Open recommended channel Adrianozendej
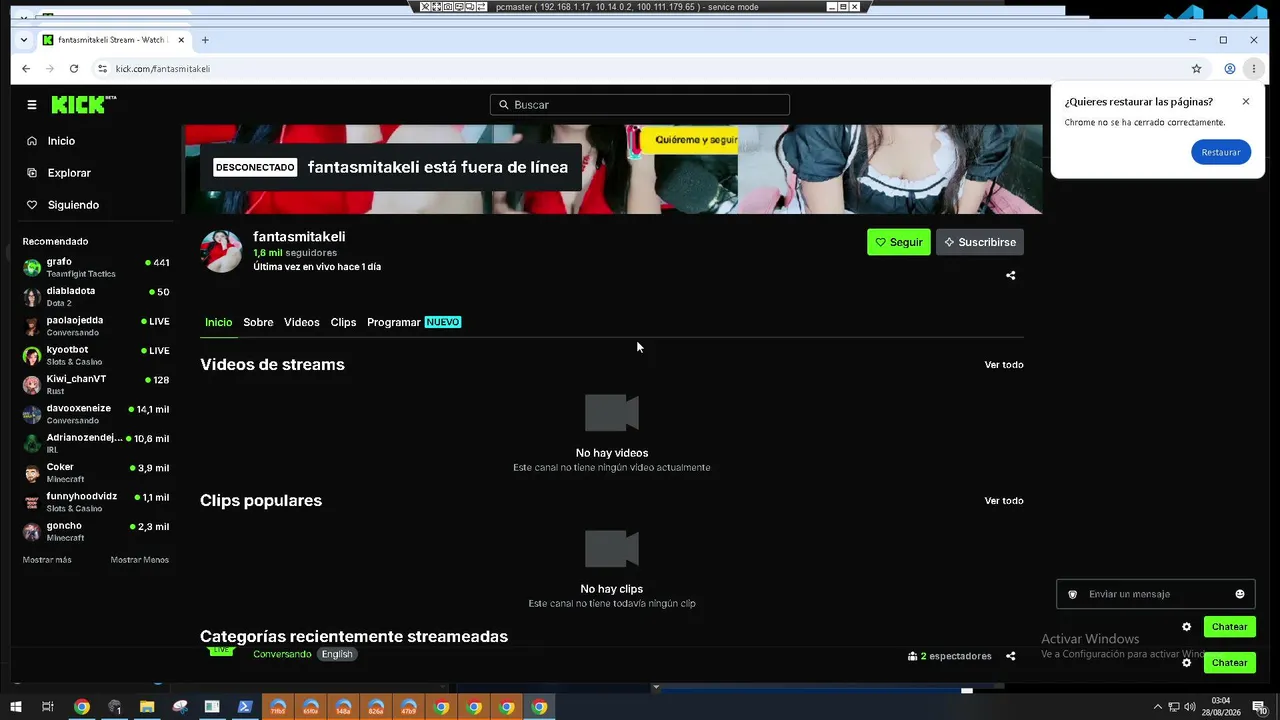This screenshot has height=720, width=1280. [x=96, y=444]
